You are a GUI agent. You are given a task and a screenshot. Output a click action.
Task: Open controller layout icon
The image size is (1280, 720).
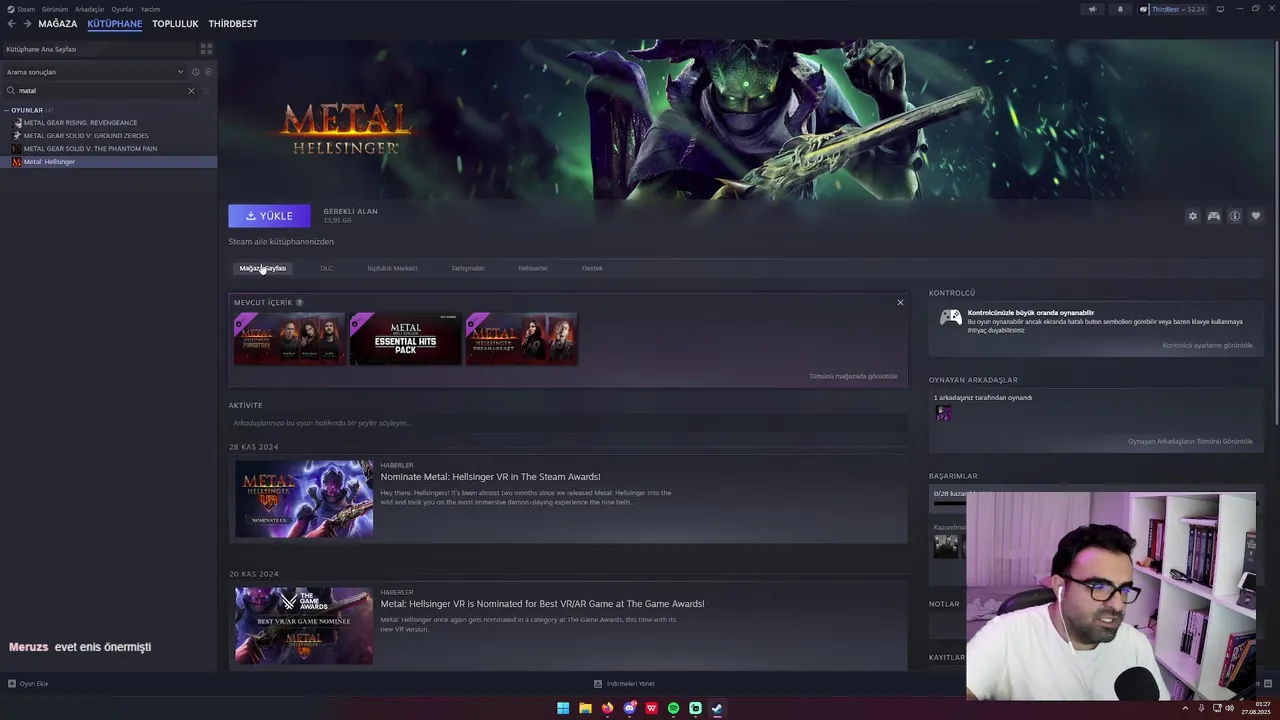[x=1213, y=216]
